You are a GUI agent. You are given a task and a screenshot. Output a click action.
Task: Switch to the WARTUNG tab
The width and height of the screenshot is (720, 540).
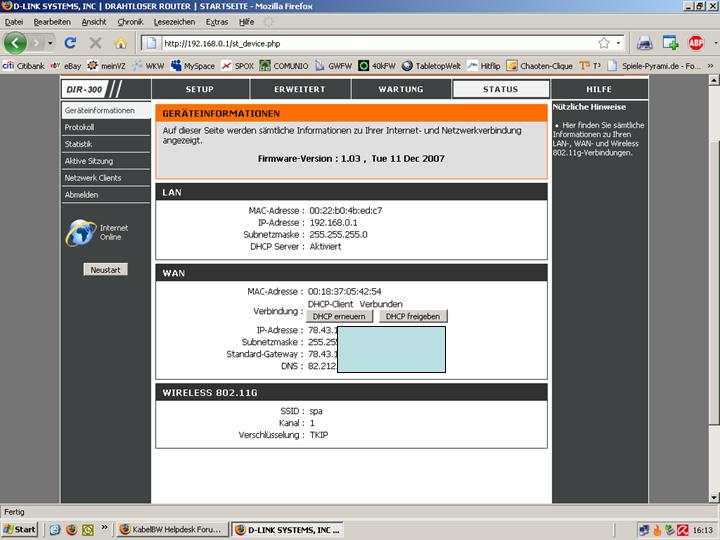400,89
